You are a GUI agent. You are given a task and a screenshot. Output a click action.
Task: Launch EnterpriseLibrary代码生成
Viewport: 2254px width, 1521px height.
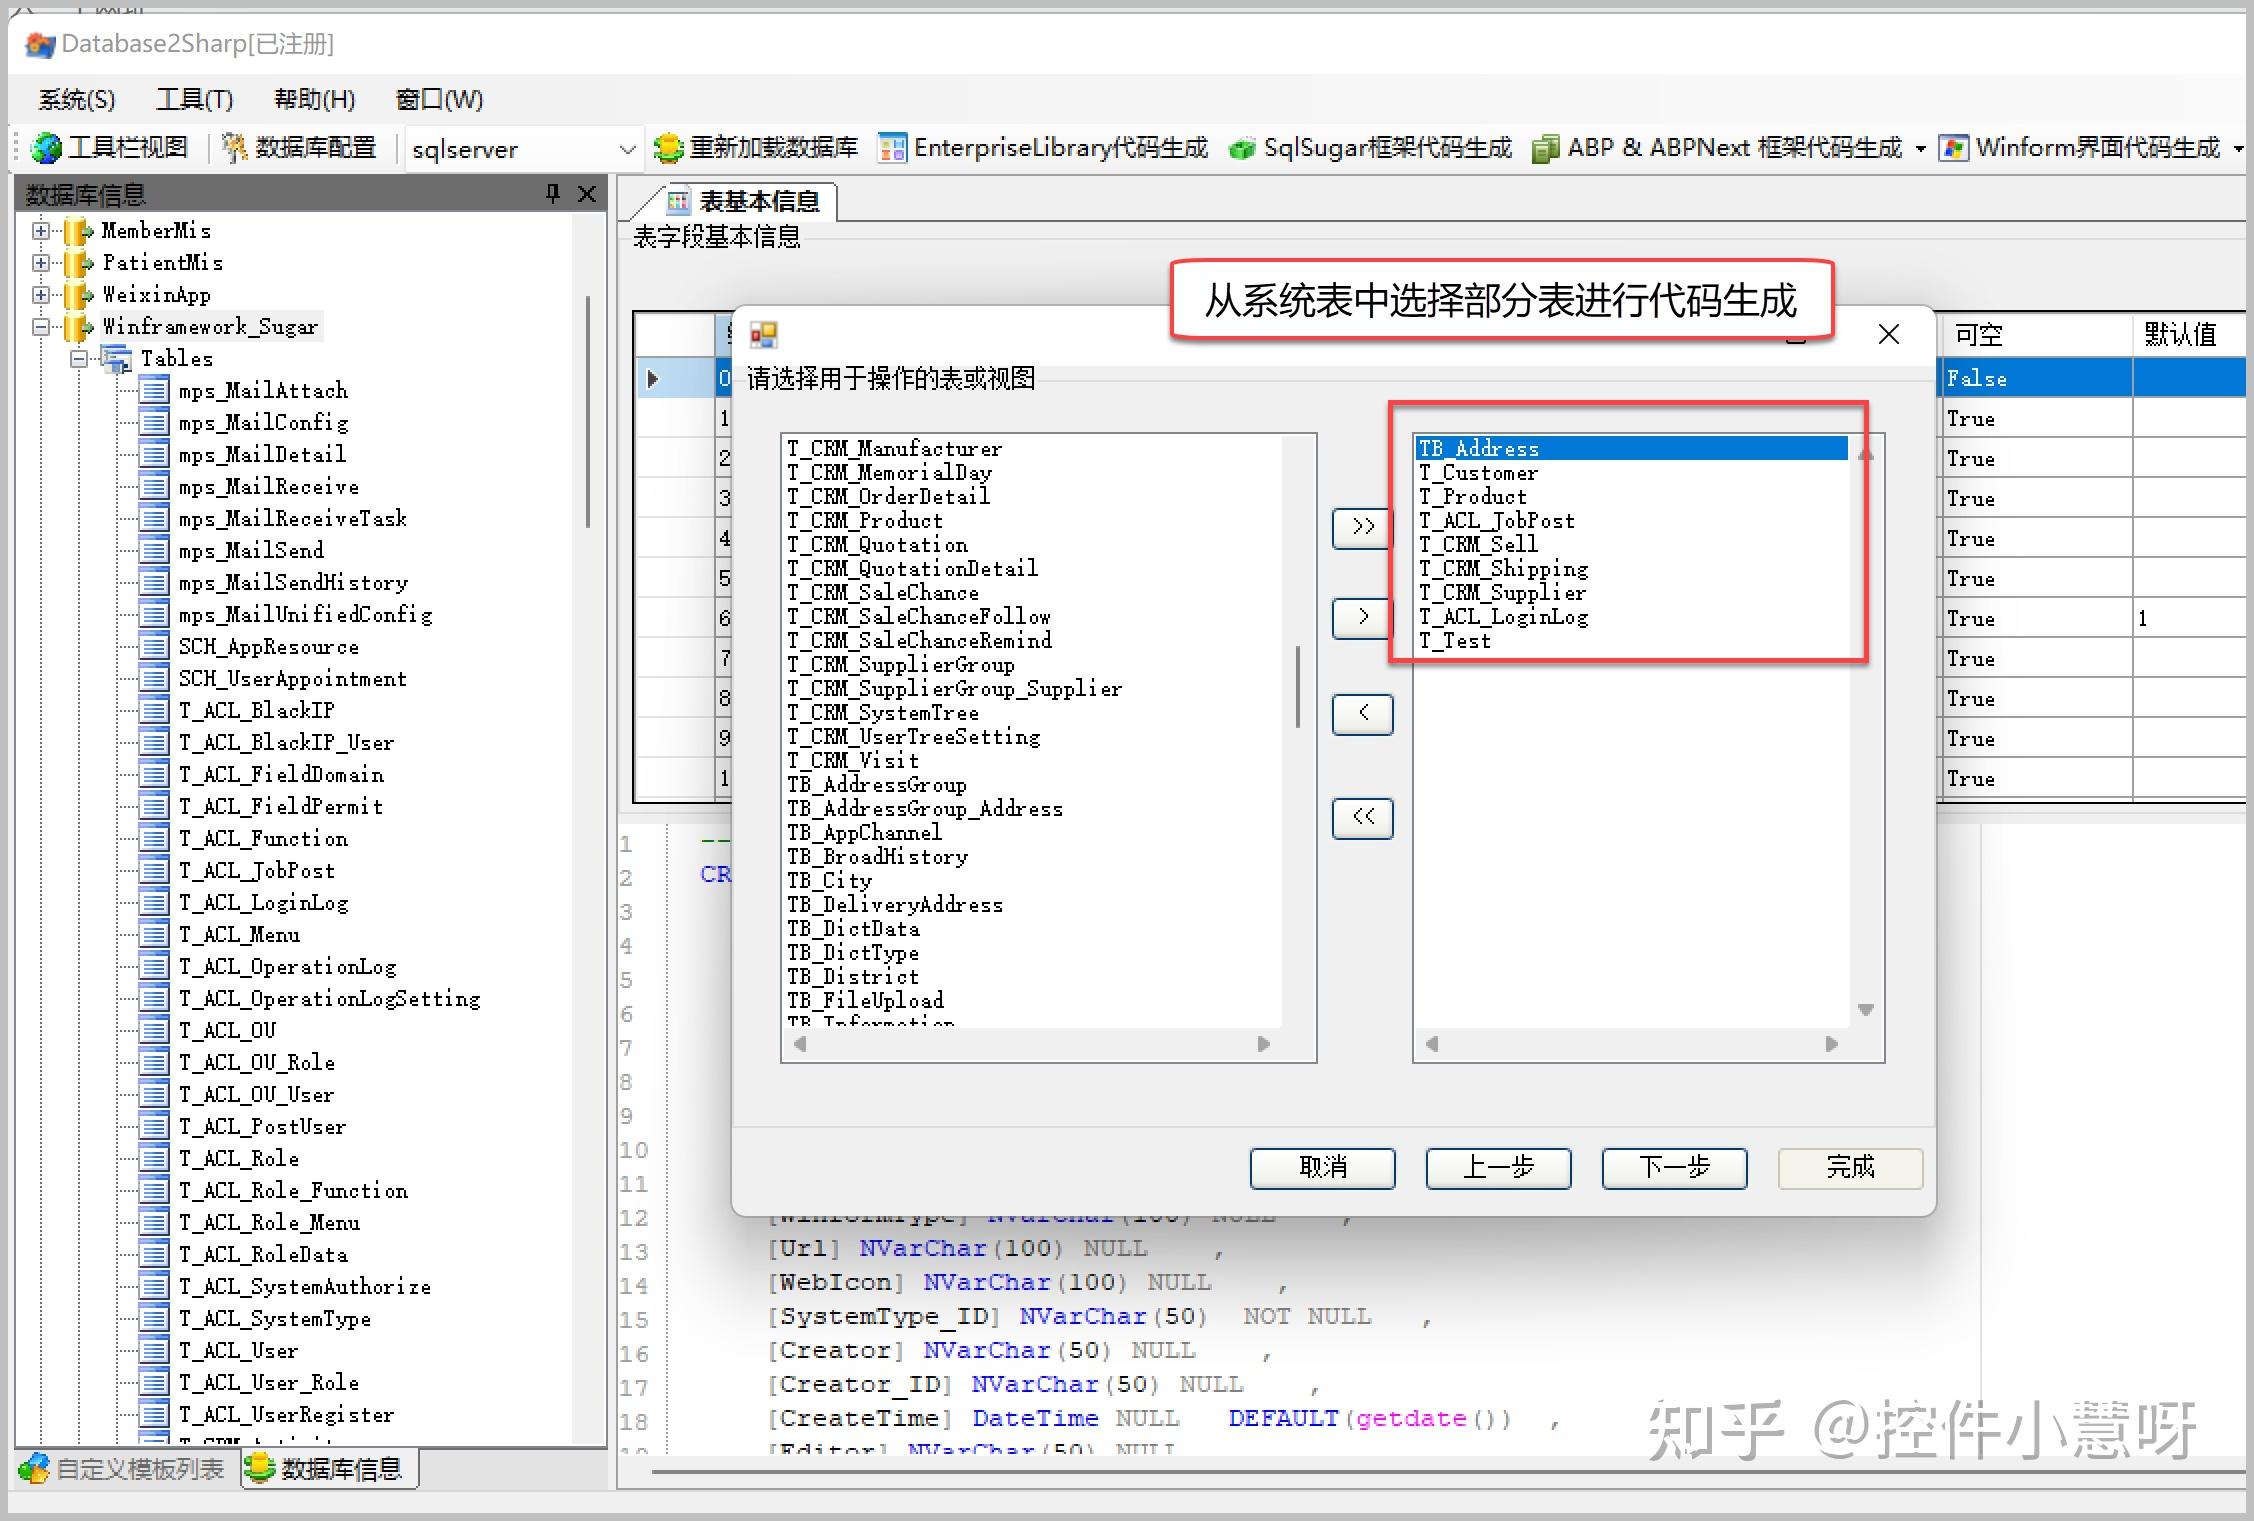(x=1045, y=147)
